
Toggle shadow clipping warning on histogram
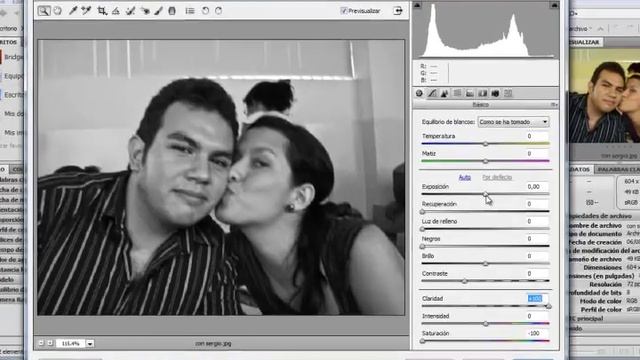[x=417, y=5]
